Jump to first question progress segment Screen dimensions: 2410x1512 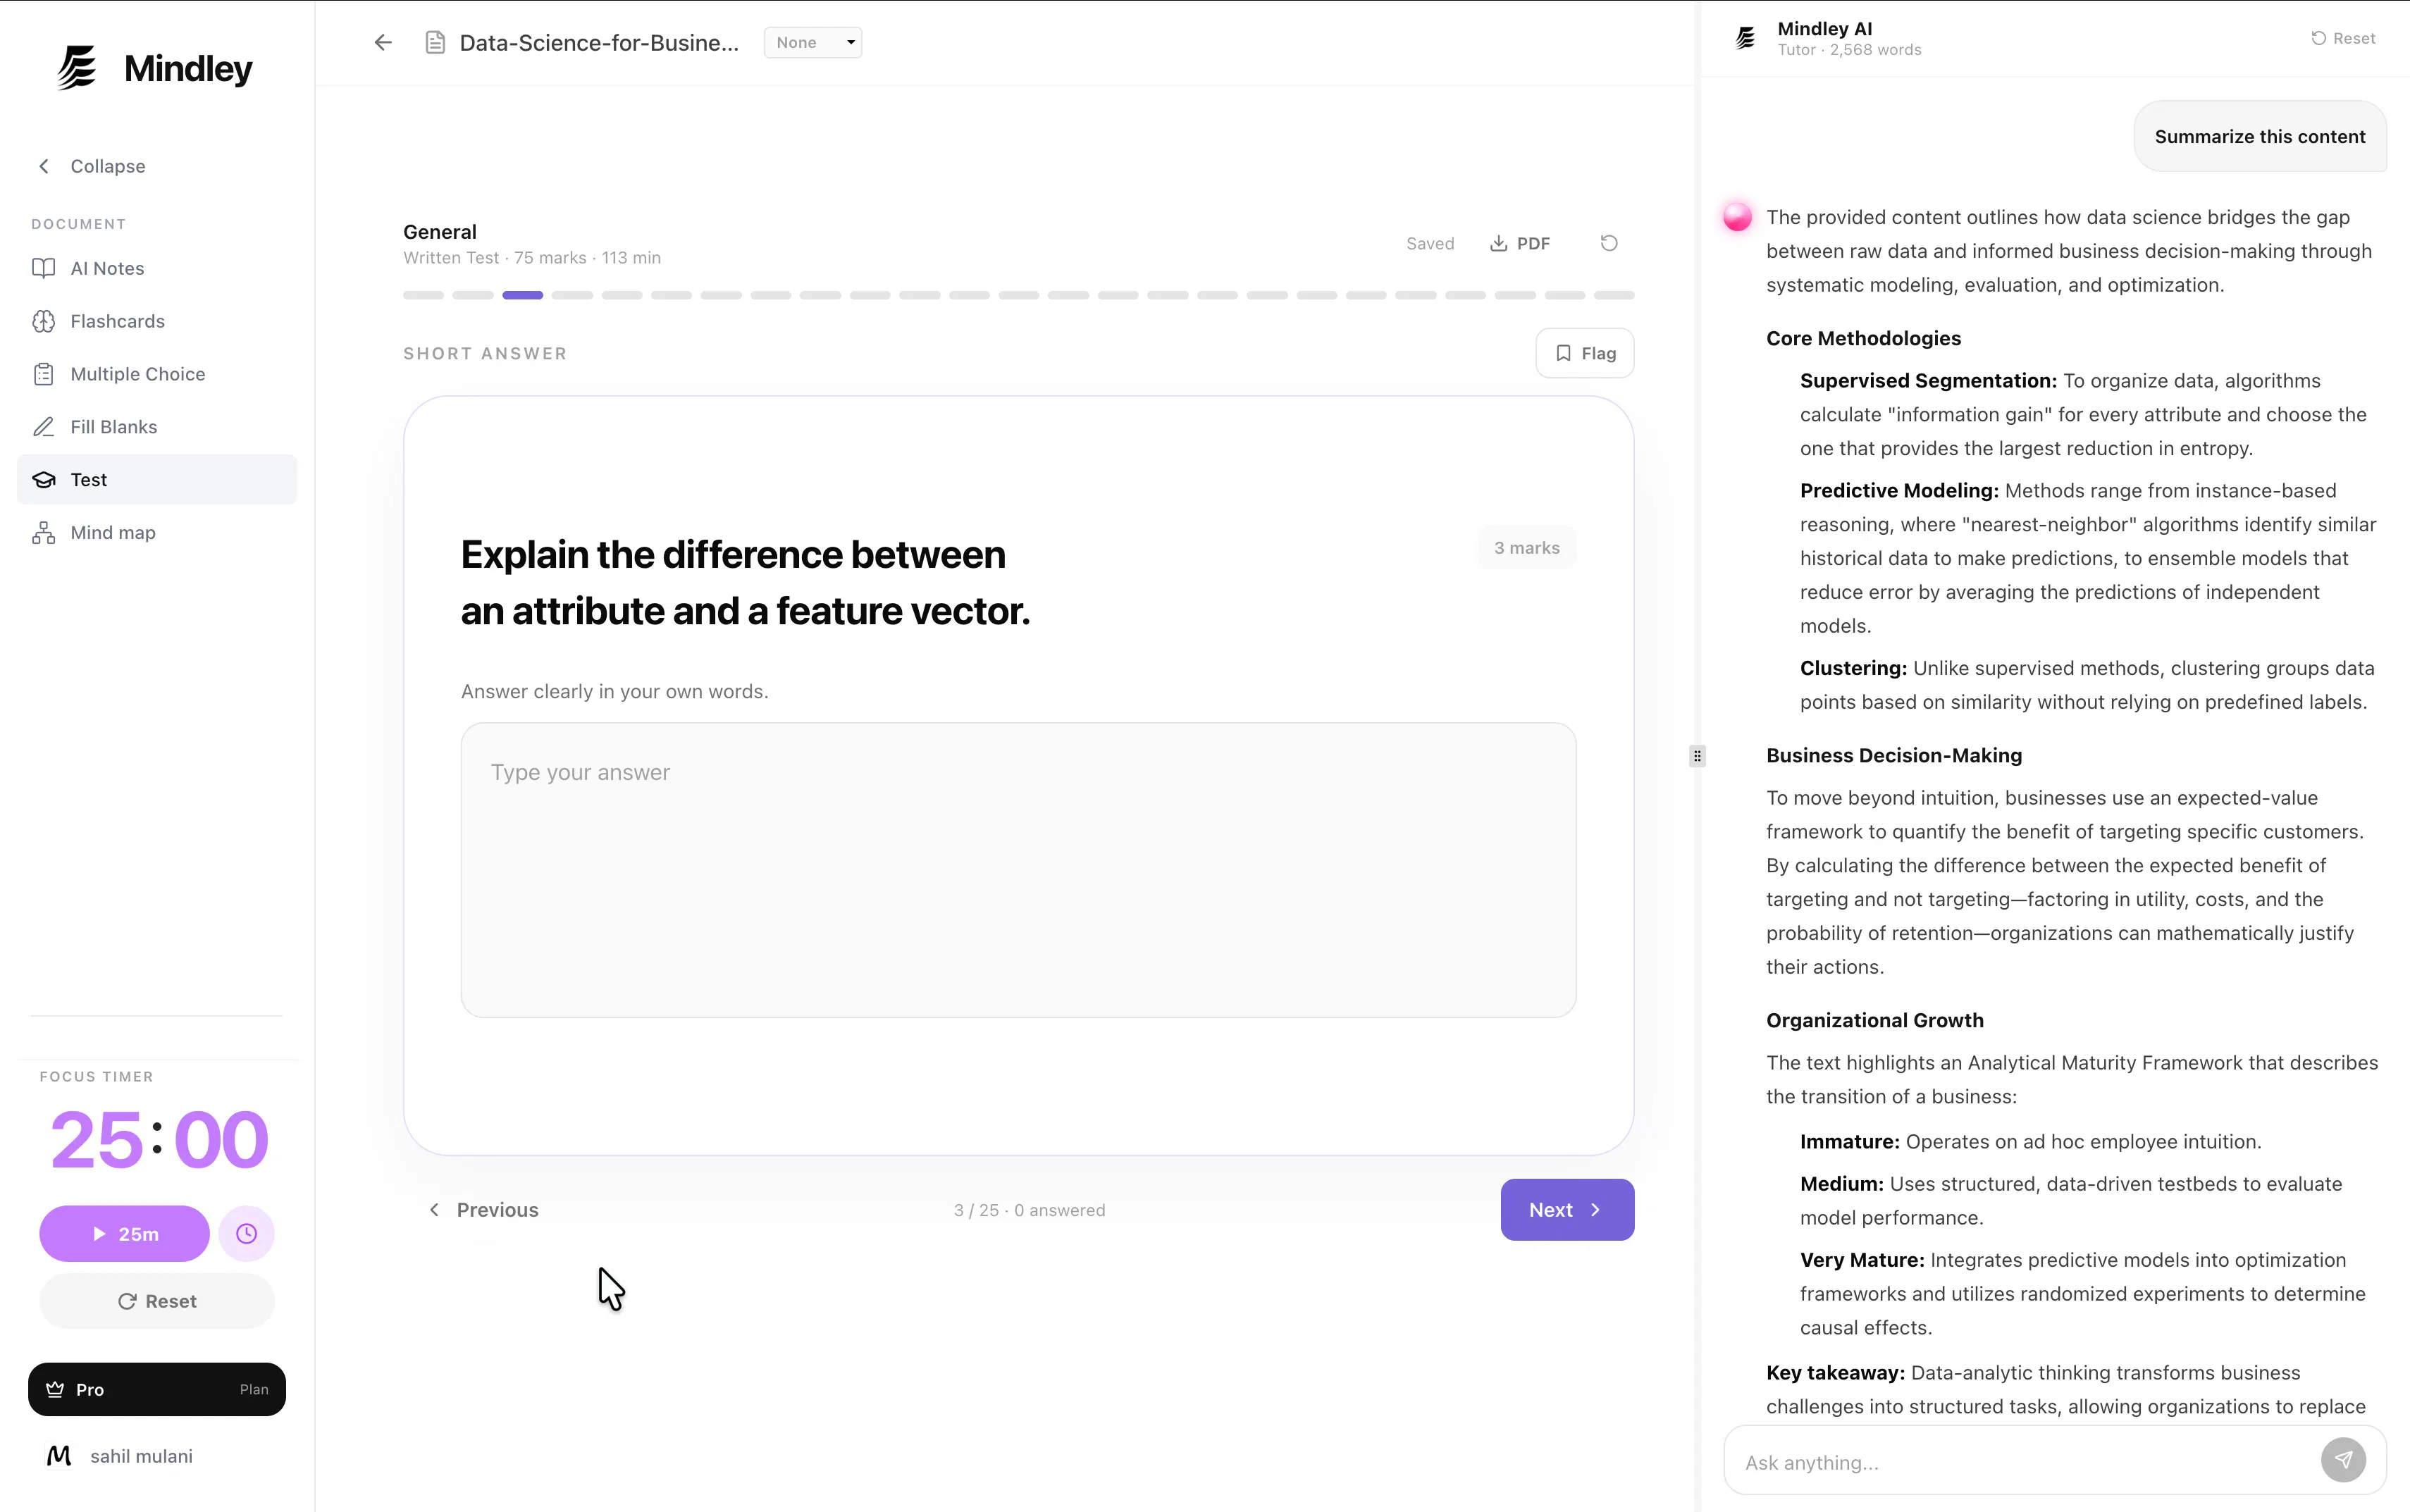[423, 295]
